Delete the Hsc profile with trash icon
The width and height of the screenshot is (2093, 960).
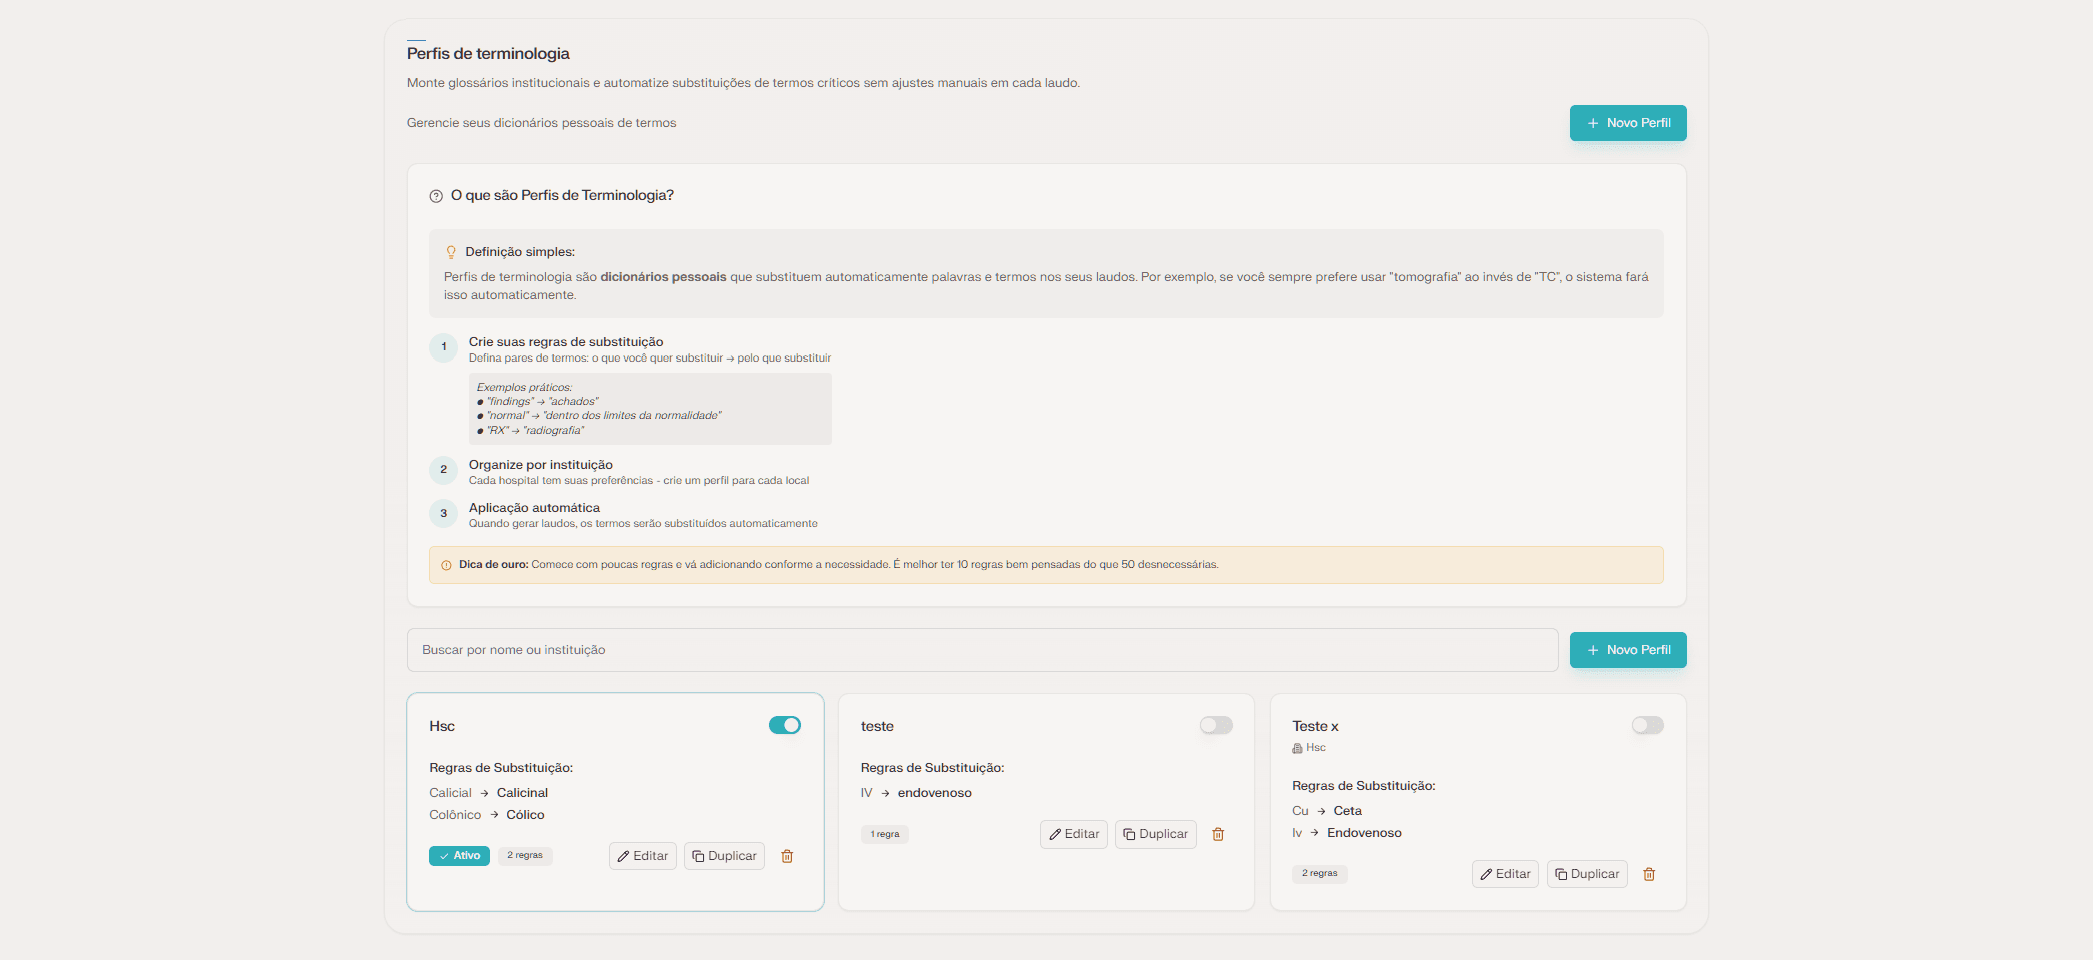(787, 856)
